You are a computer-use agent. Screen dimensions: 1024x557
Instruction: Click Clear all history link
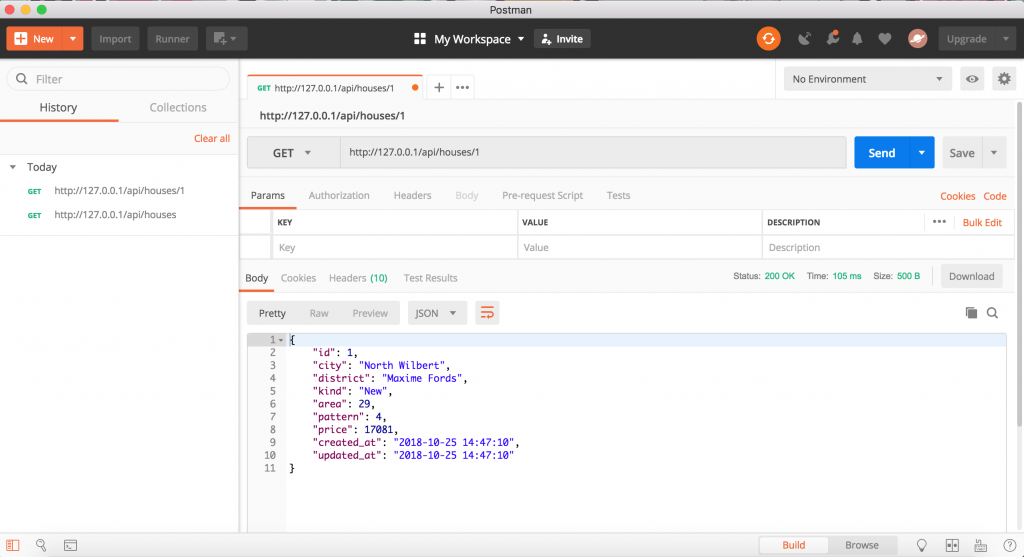(212, 138)
